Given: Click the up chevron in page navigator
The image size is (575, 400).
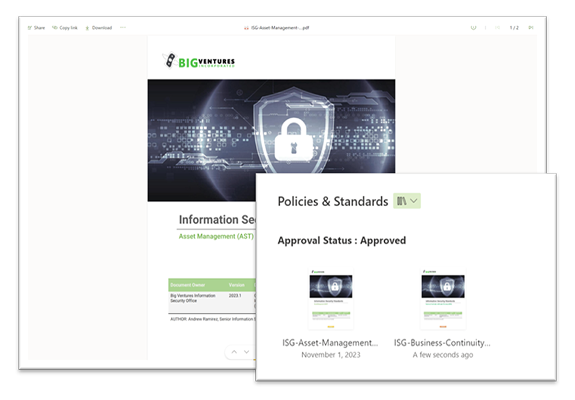Looking at the screenshot, I should 234,352.
